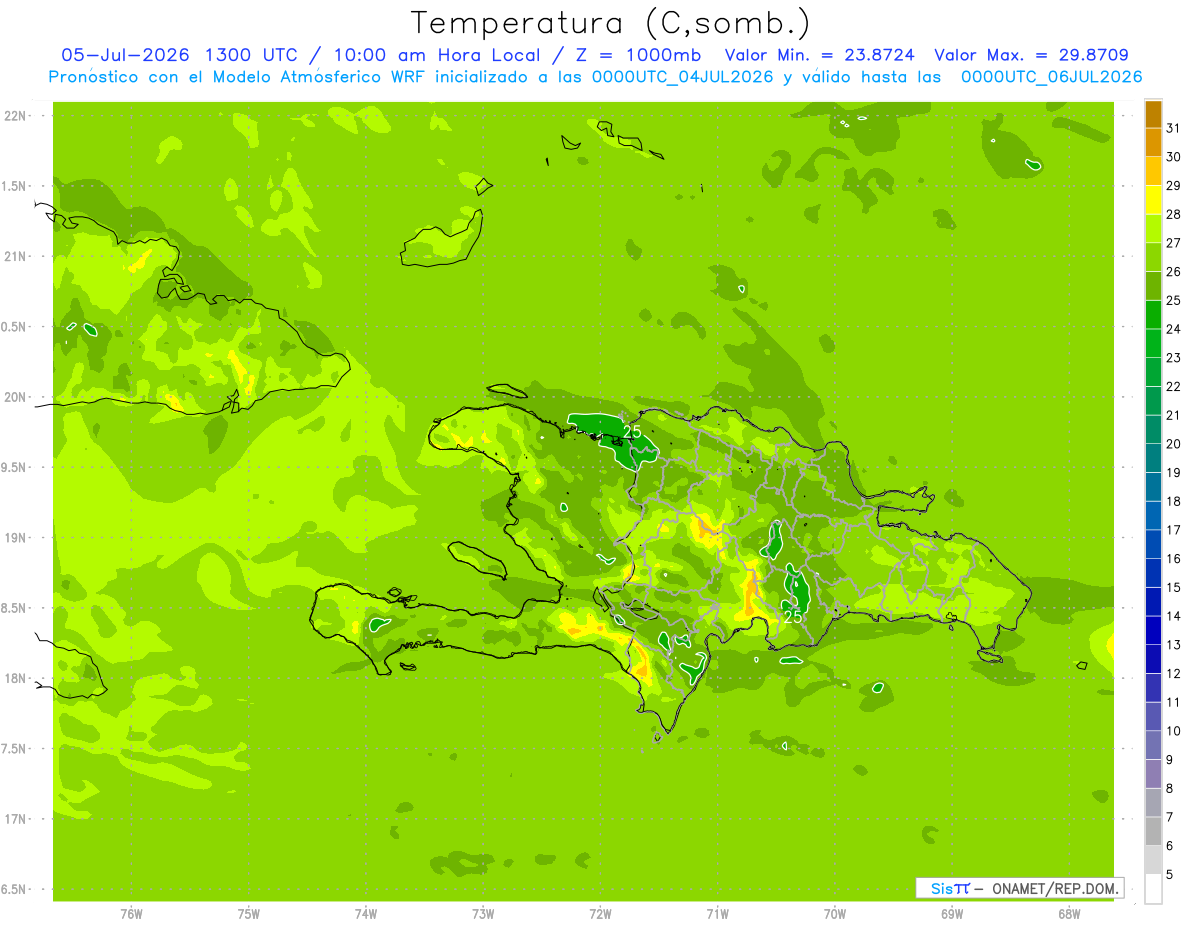Click the '8.5N' latitude label
The height and width of the screenshot is (927, 1200).
click(15, 608)
